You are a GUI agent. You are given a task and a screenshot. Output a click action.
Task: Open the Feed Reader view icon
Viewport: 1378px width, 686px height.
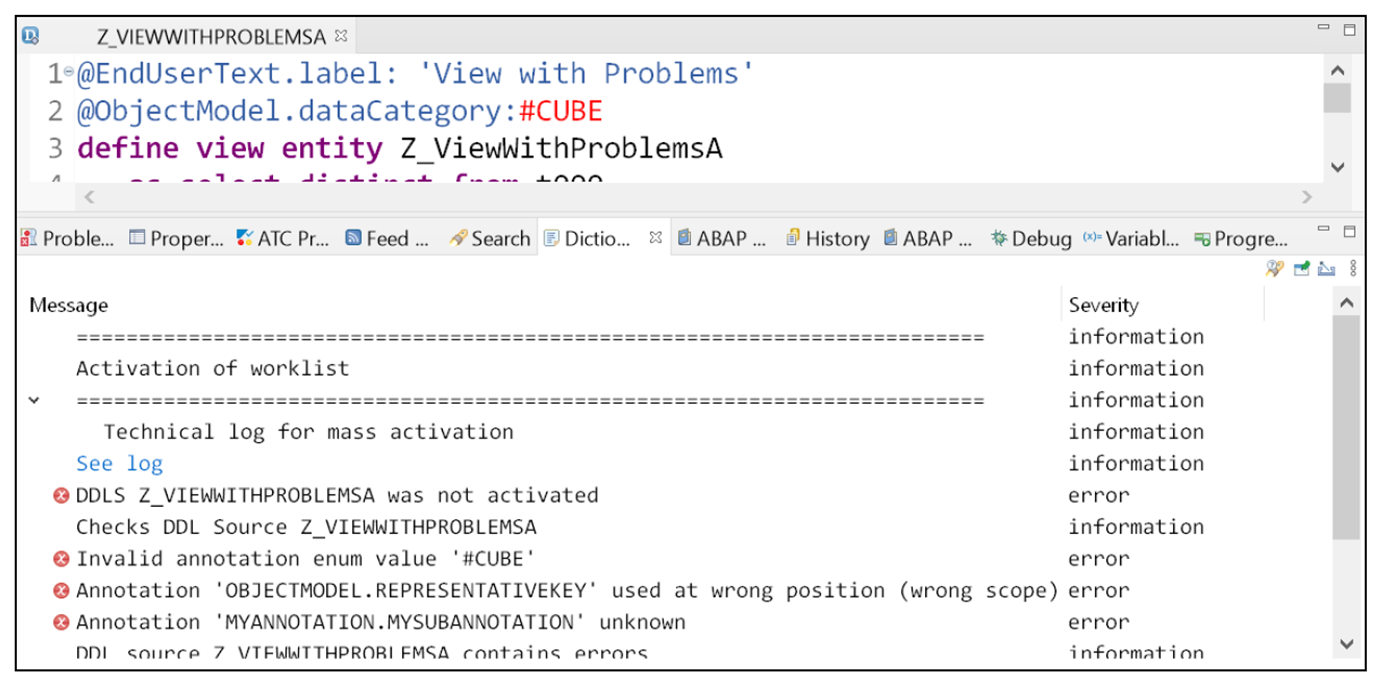click(354, 238)
